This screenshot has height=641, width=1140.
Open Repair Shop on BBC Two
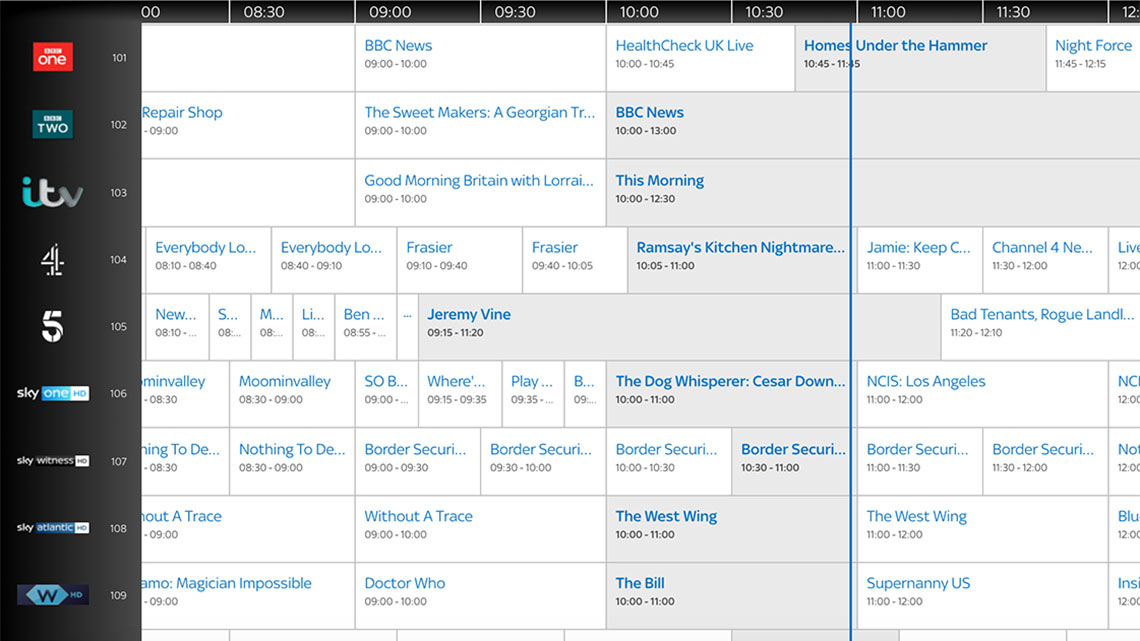point(248,124)
